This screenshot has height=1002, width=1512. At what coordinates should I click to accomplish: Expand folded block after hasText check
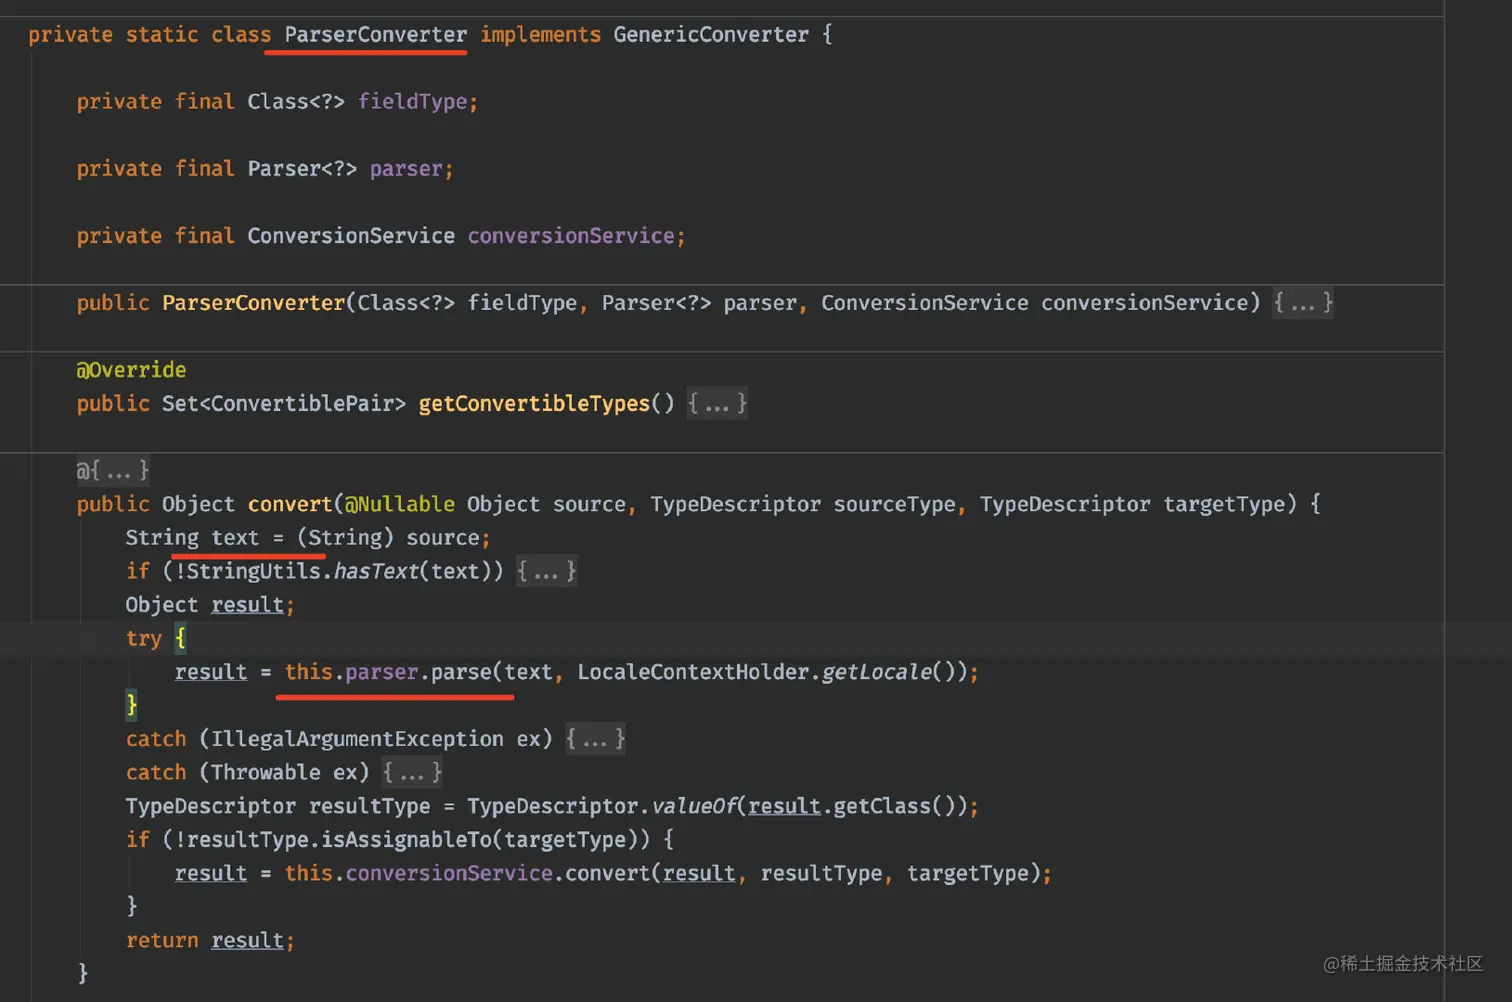[x=546, y=571]
